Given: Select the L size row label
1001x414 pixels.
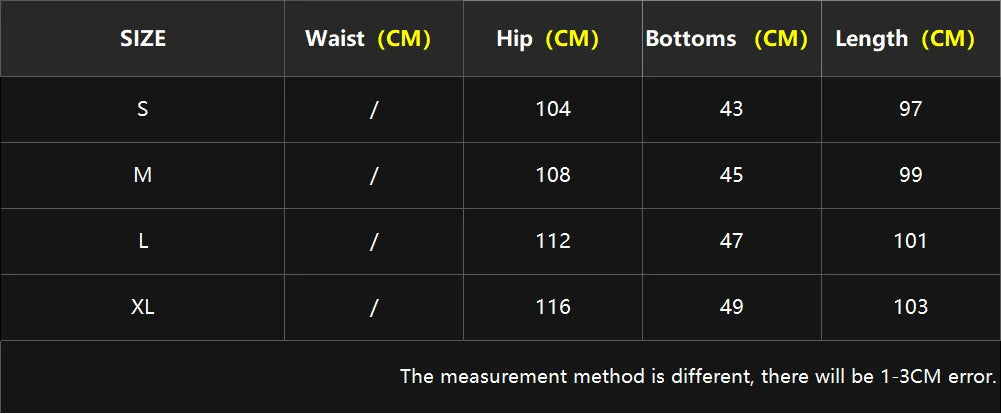Looking at the screenshot, I should tap(143, 241).
